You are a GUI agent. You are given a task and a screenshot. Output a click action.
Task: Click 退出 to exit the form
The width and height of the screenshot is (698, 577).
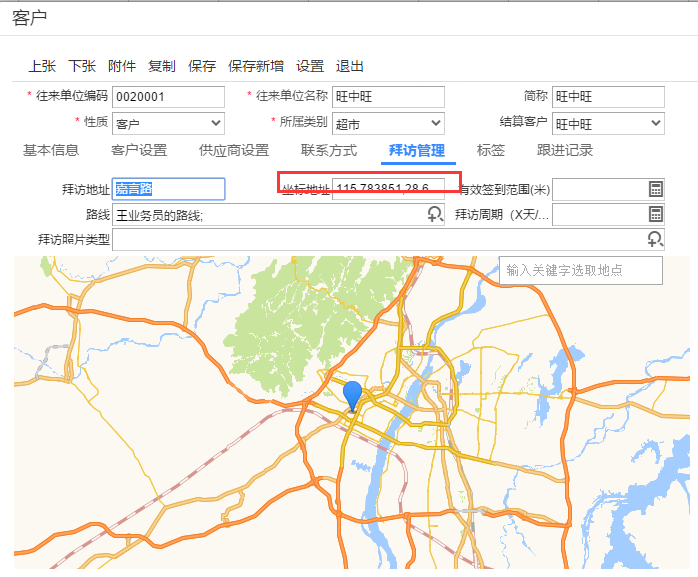350,66
